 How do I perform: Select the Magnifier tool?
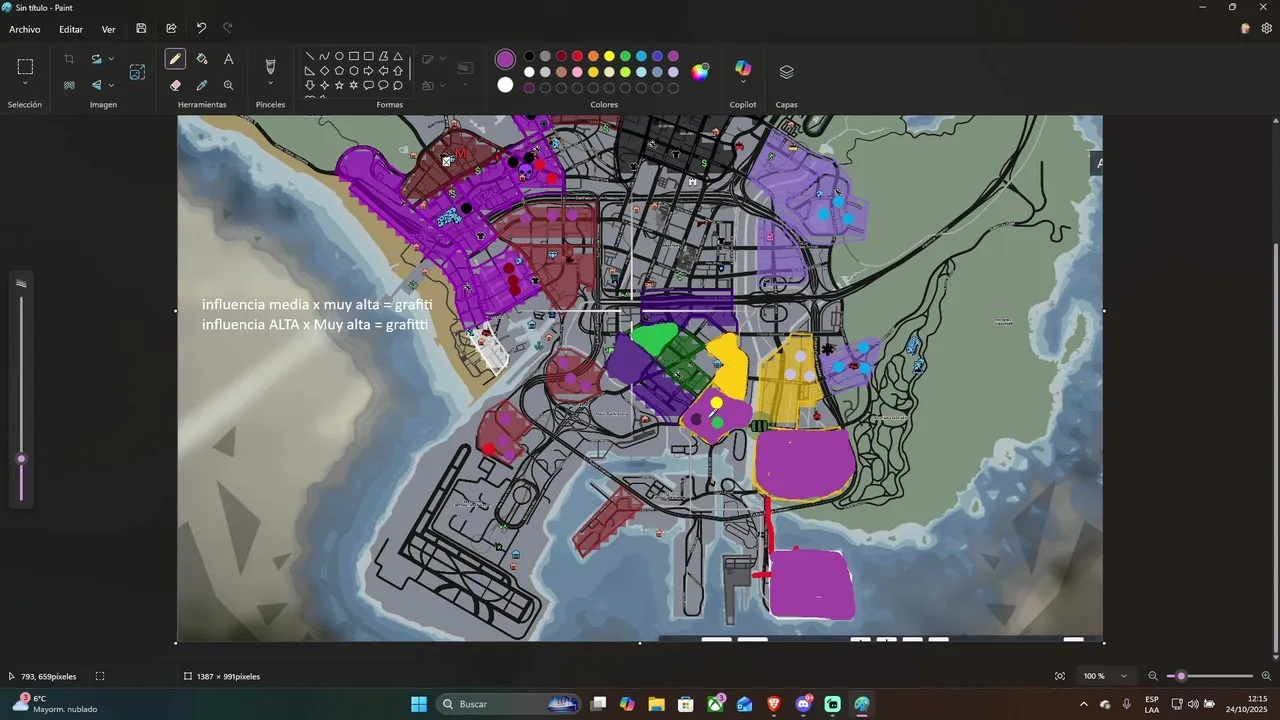pos(228,85)
